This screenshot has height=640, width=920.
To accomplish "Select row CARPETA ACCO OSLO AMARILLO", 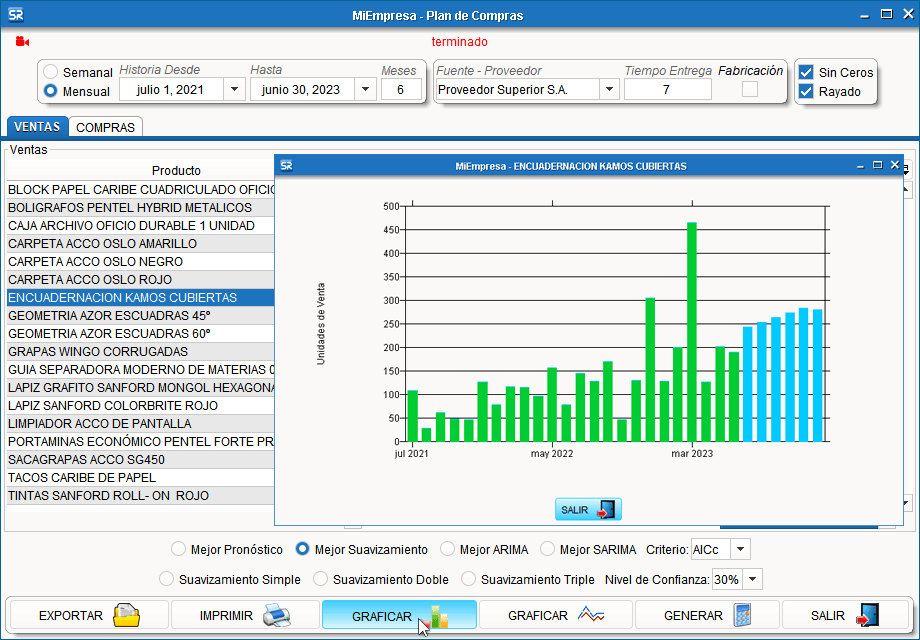I will point(140,243).
